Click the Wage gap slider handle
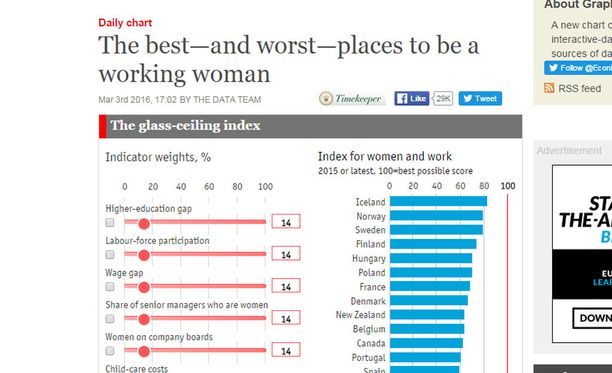 click(144, 288)
